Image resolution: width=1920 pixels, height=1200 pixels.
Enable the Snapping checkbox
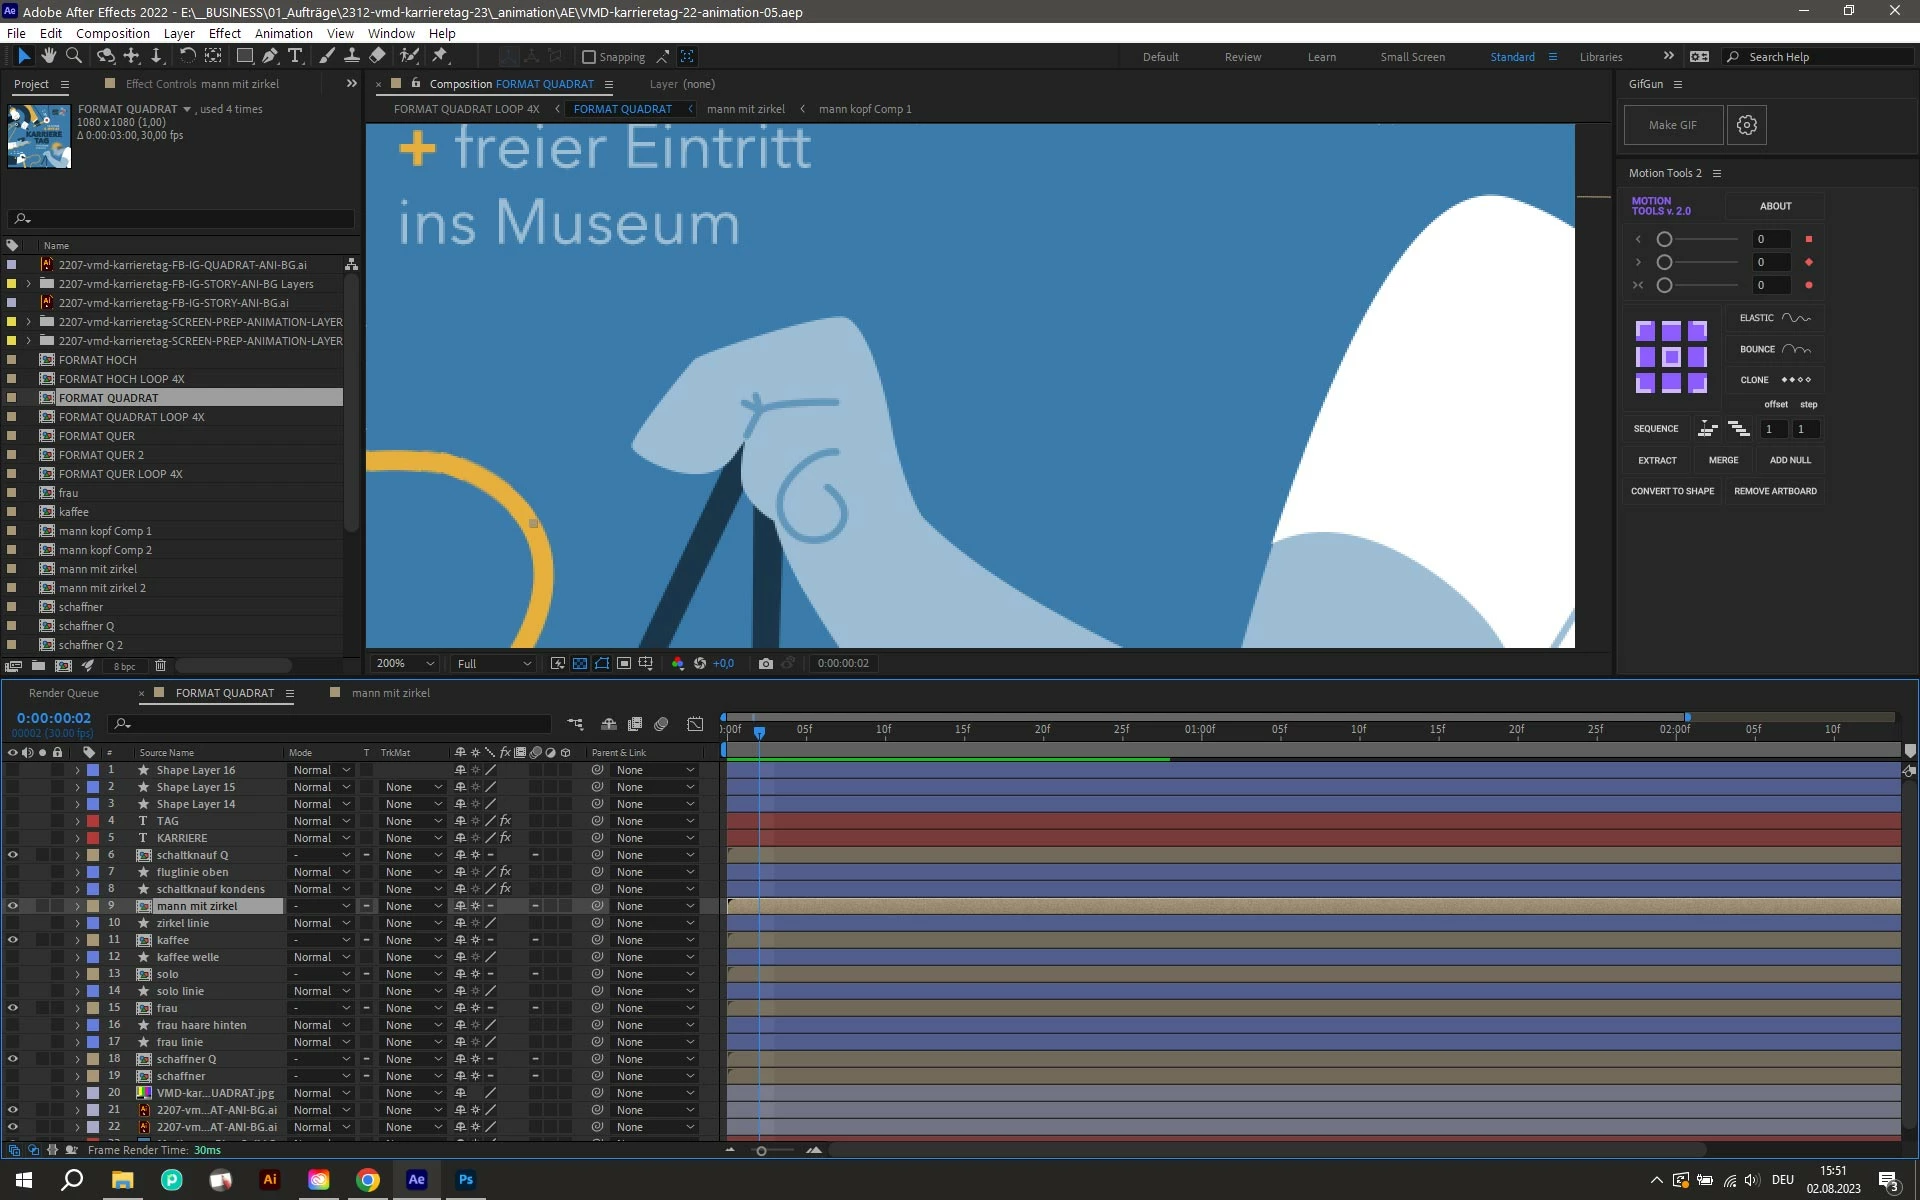click(589, 57)
